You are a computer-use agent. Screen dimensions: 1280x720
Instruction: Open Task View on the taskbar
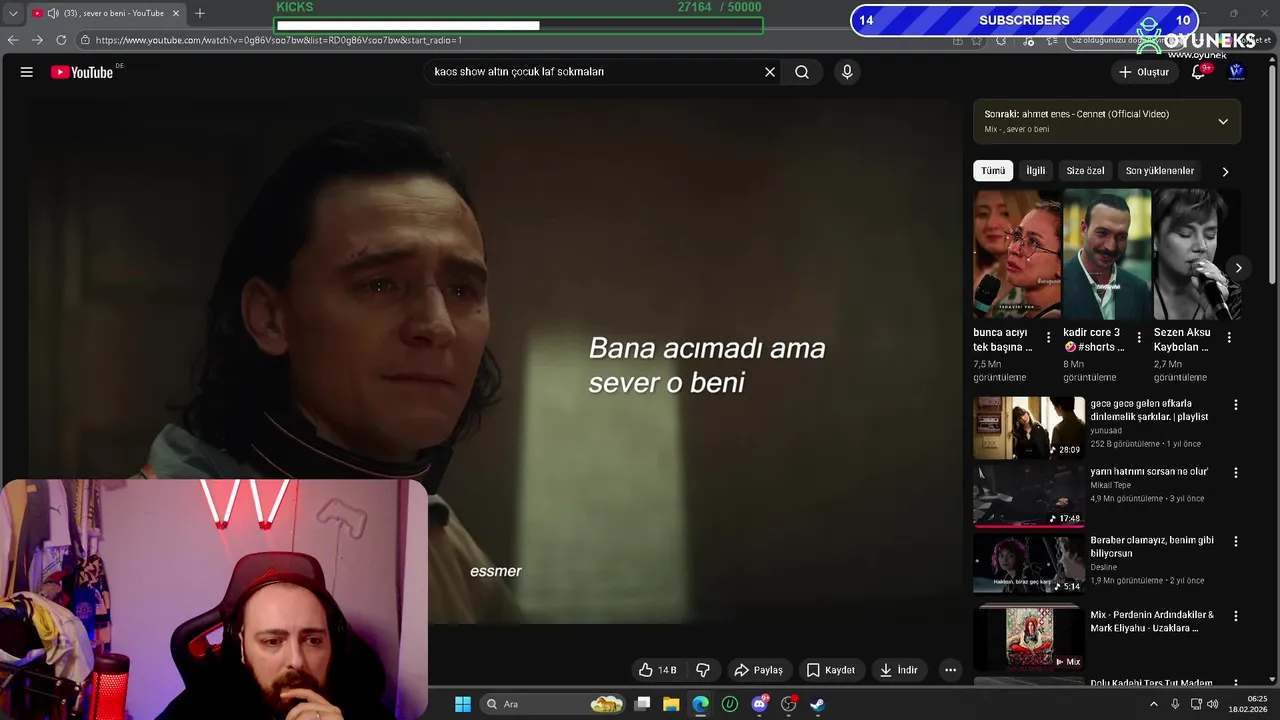[643, 704]
